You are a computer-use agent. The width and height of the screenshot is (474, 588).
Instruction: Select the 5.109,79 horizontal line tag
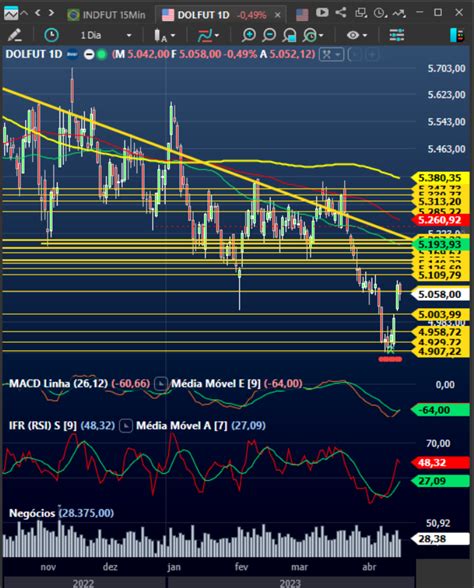(440, 276)
